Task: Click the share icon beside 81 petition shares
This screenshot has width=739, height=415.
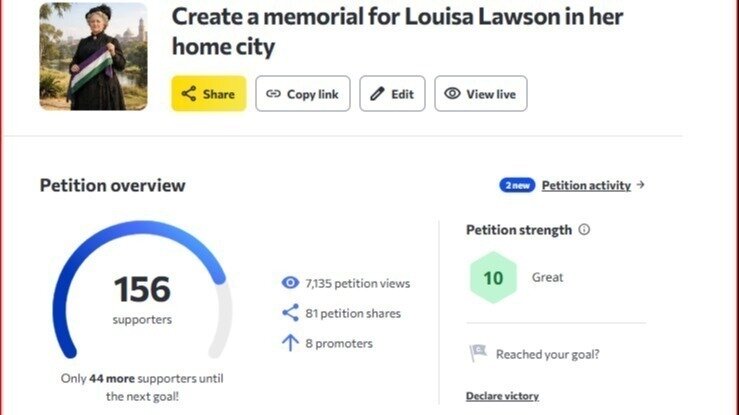Action: pos(290,313)
